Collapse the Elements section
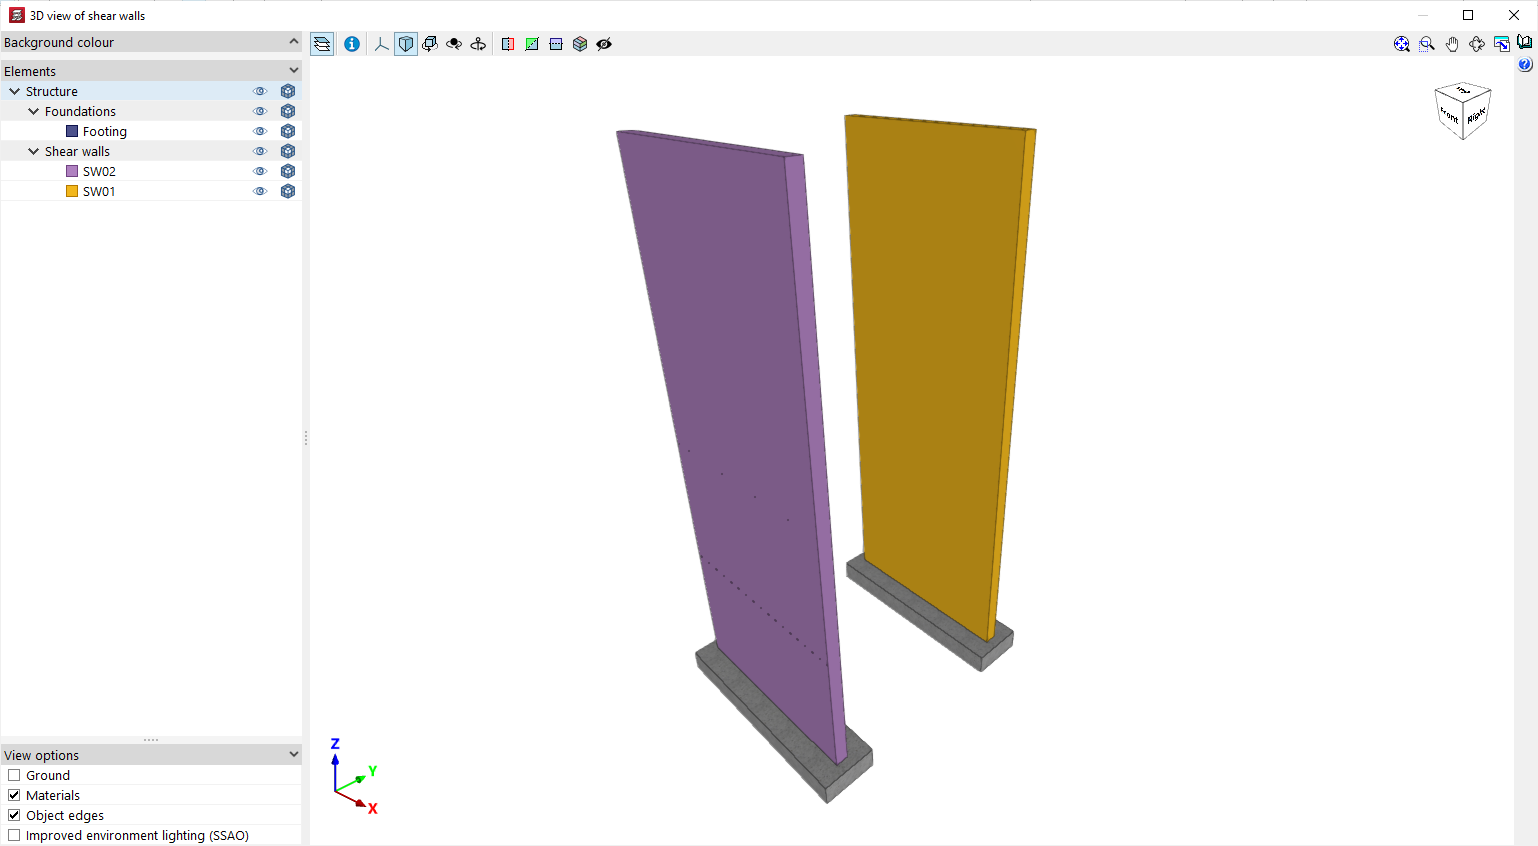The height and width of the screenshot is (846, 1538). pyautogui.click(x=293, y=71)
